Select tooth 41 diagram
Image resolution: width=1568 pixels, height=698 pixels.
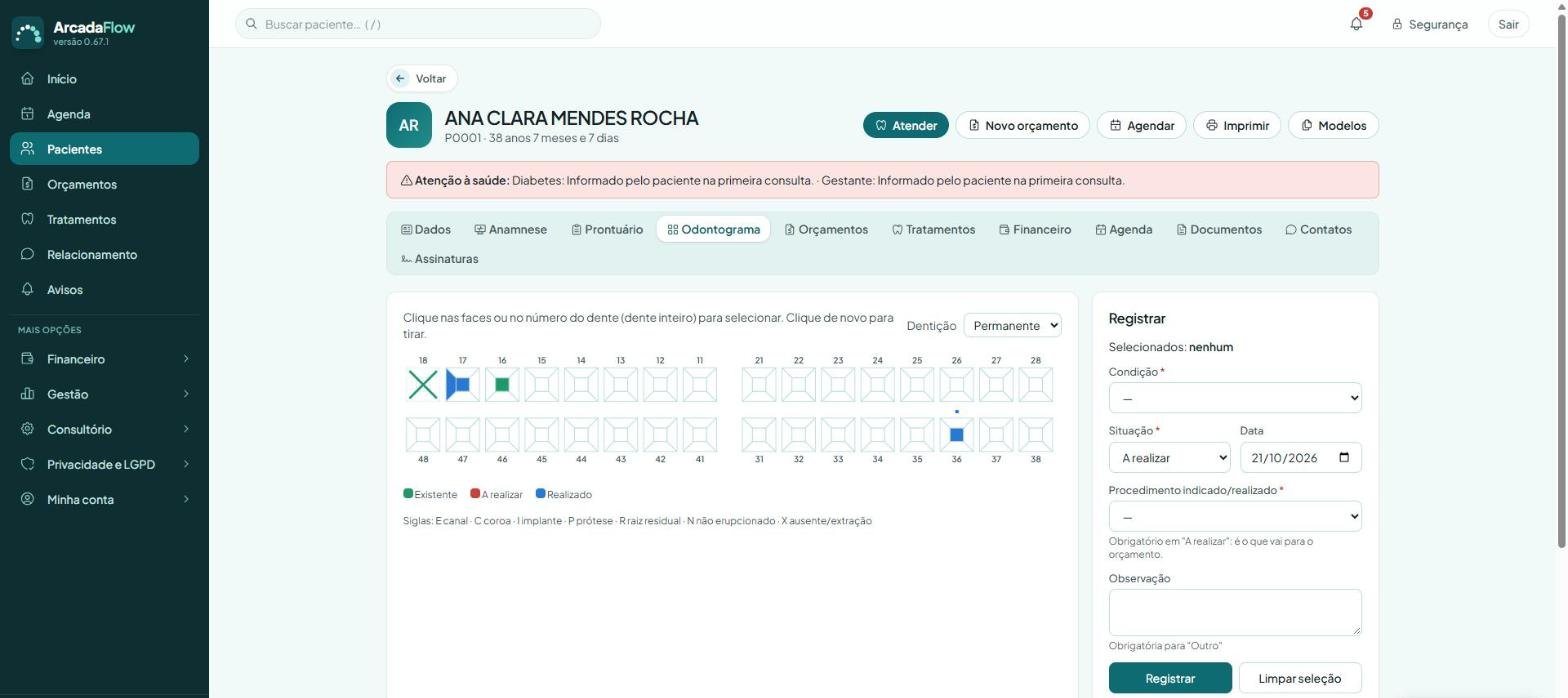700,435
